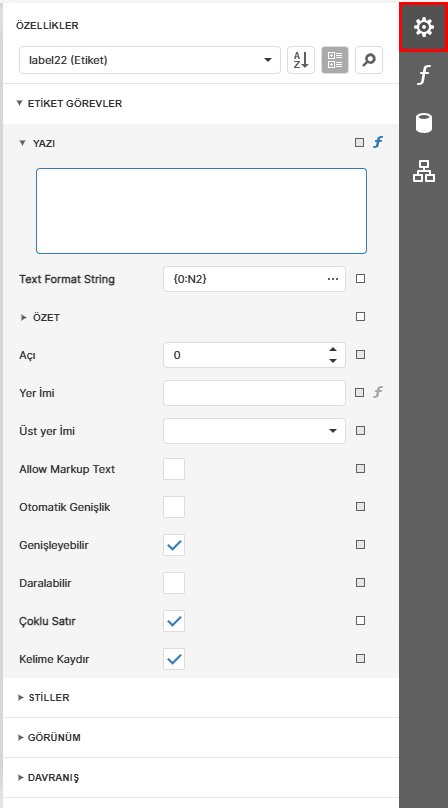
Task: Open expression editor for Yer İmi
Action: coord(378,393)
